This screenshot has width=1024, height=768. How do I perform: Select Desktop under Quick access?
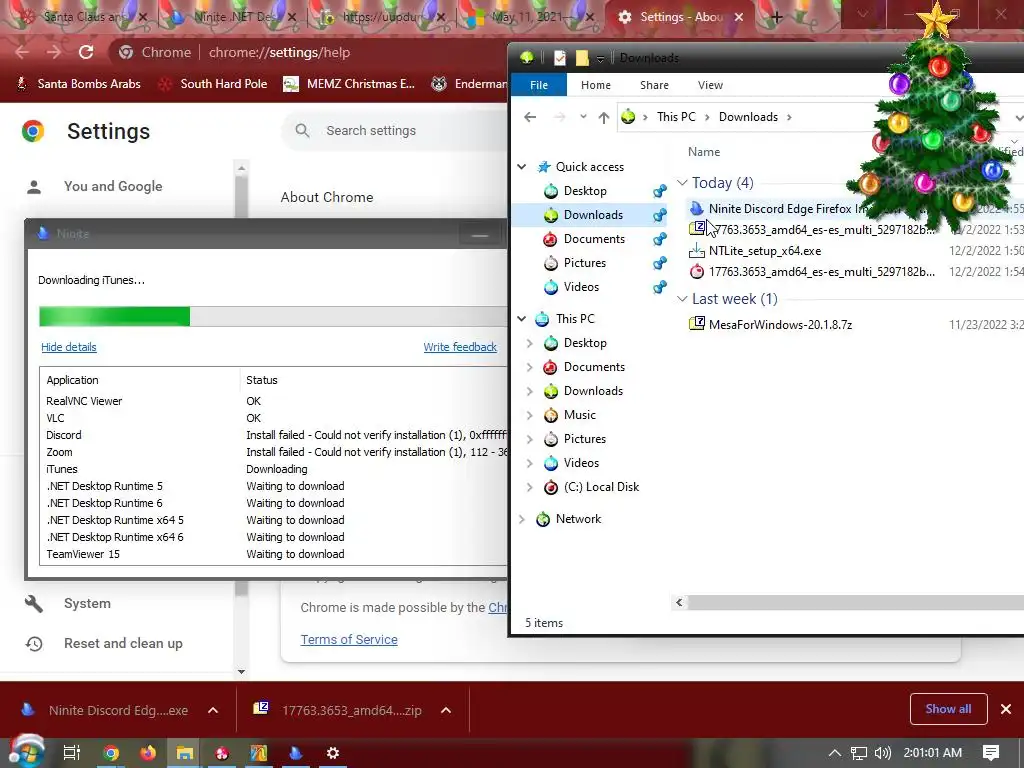[x=585, y=191]
